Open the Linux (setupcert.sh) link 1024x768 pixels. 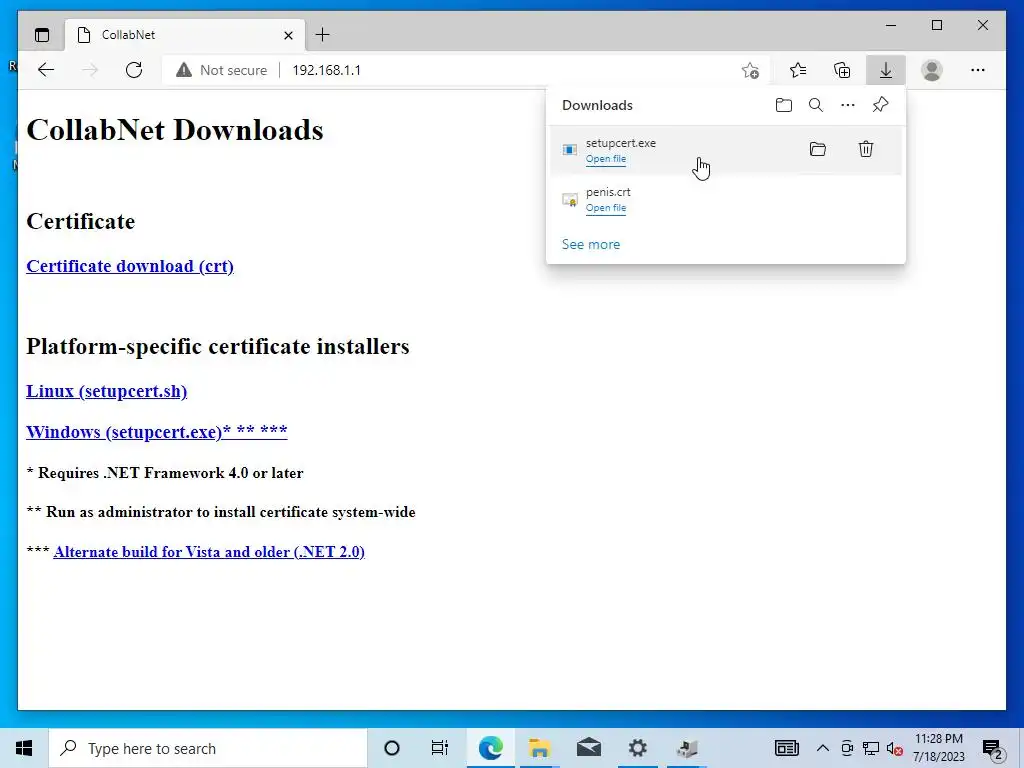coord(106,391)
